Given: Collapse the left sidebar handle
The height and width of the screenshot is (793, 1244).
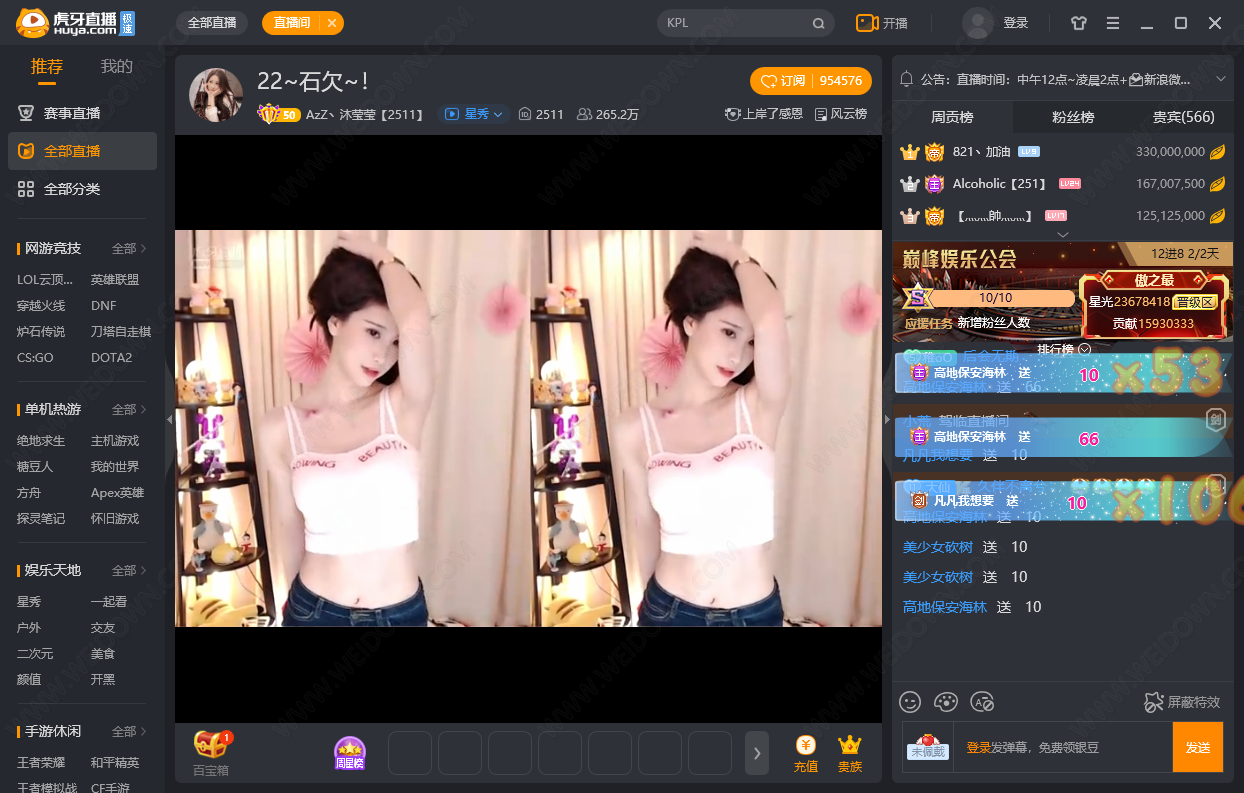Looking at the screenshot, I should [169, 420].
